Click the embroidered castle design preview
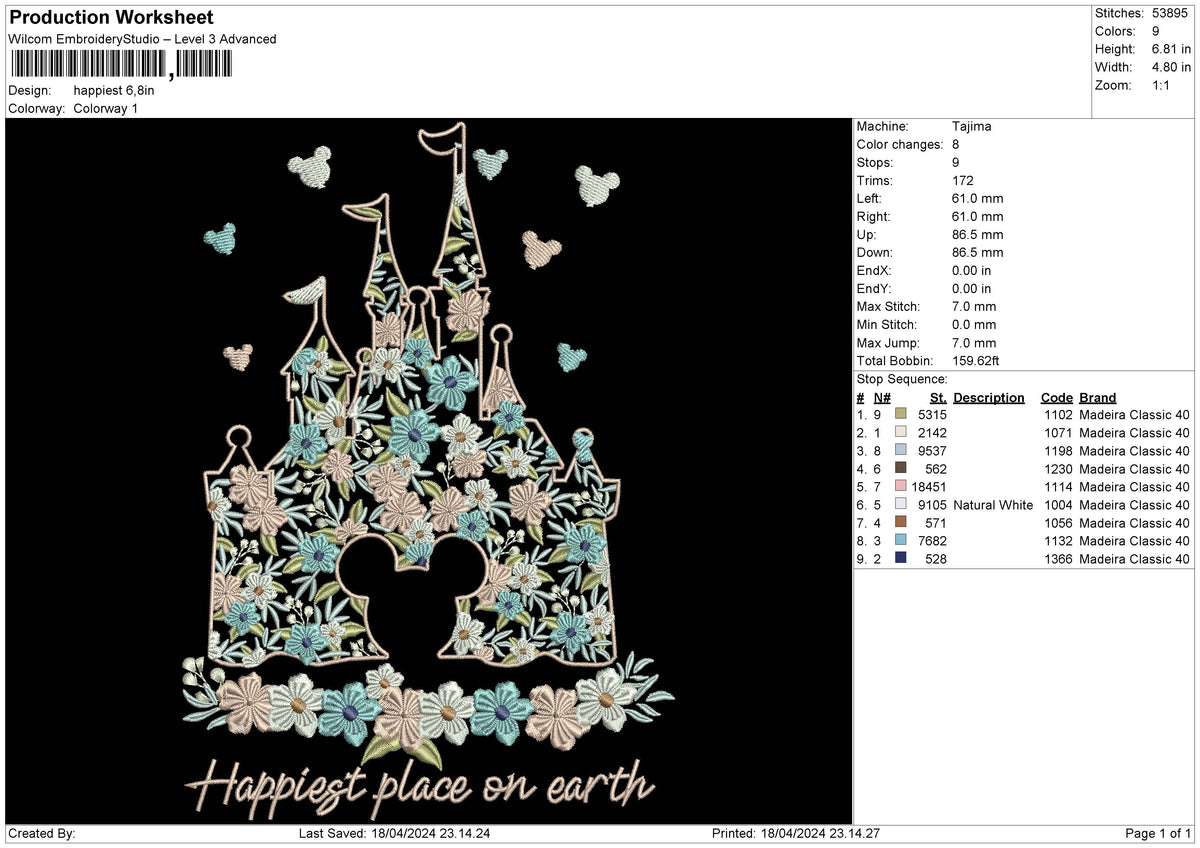The height and width of the screenshot is (848, 1200). click(x=429, y=470)
